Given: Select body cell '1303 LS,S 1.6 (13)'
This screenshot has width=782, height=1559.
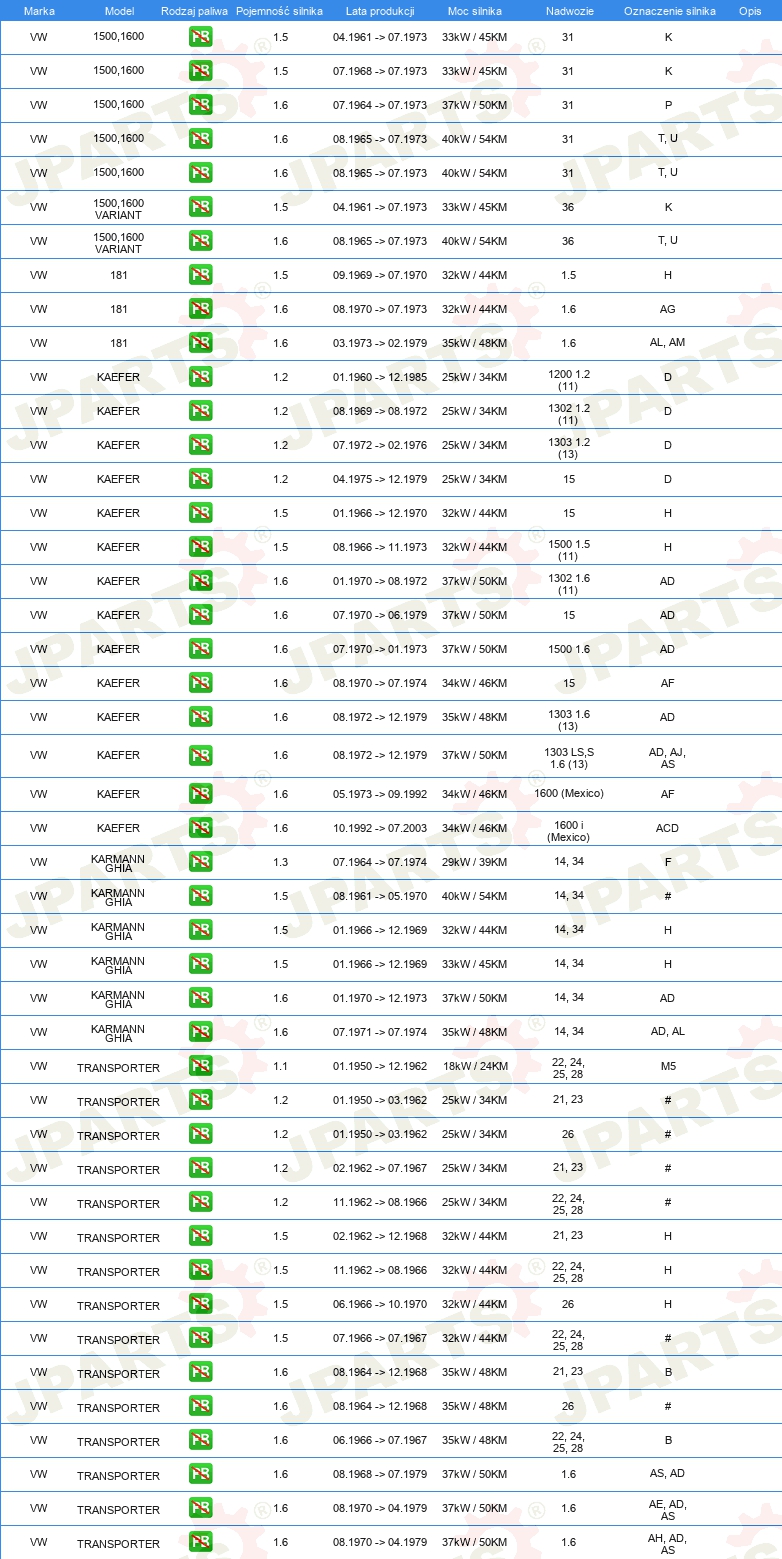Looking at the screenshot, I should tap(568, 757).
